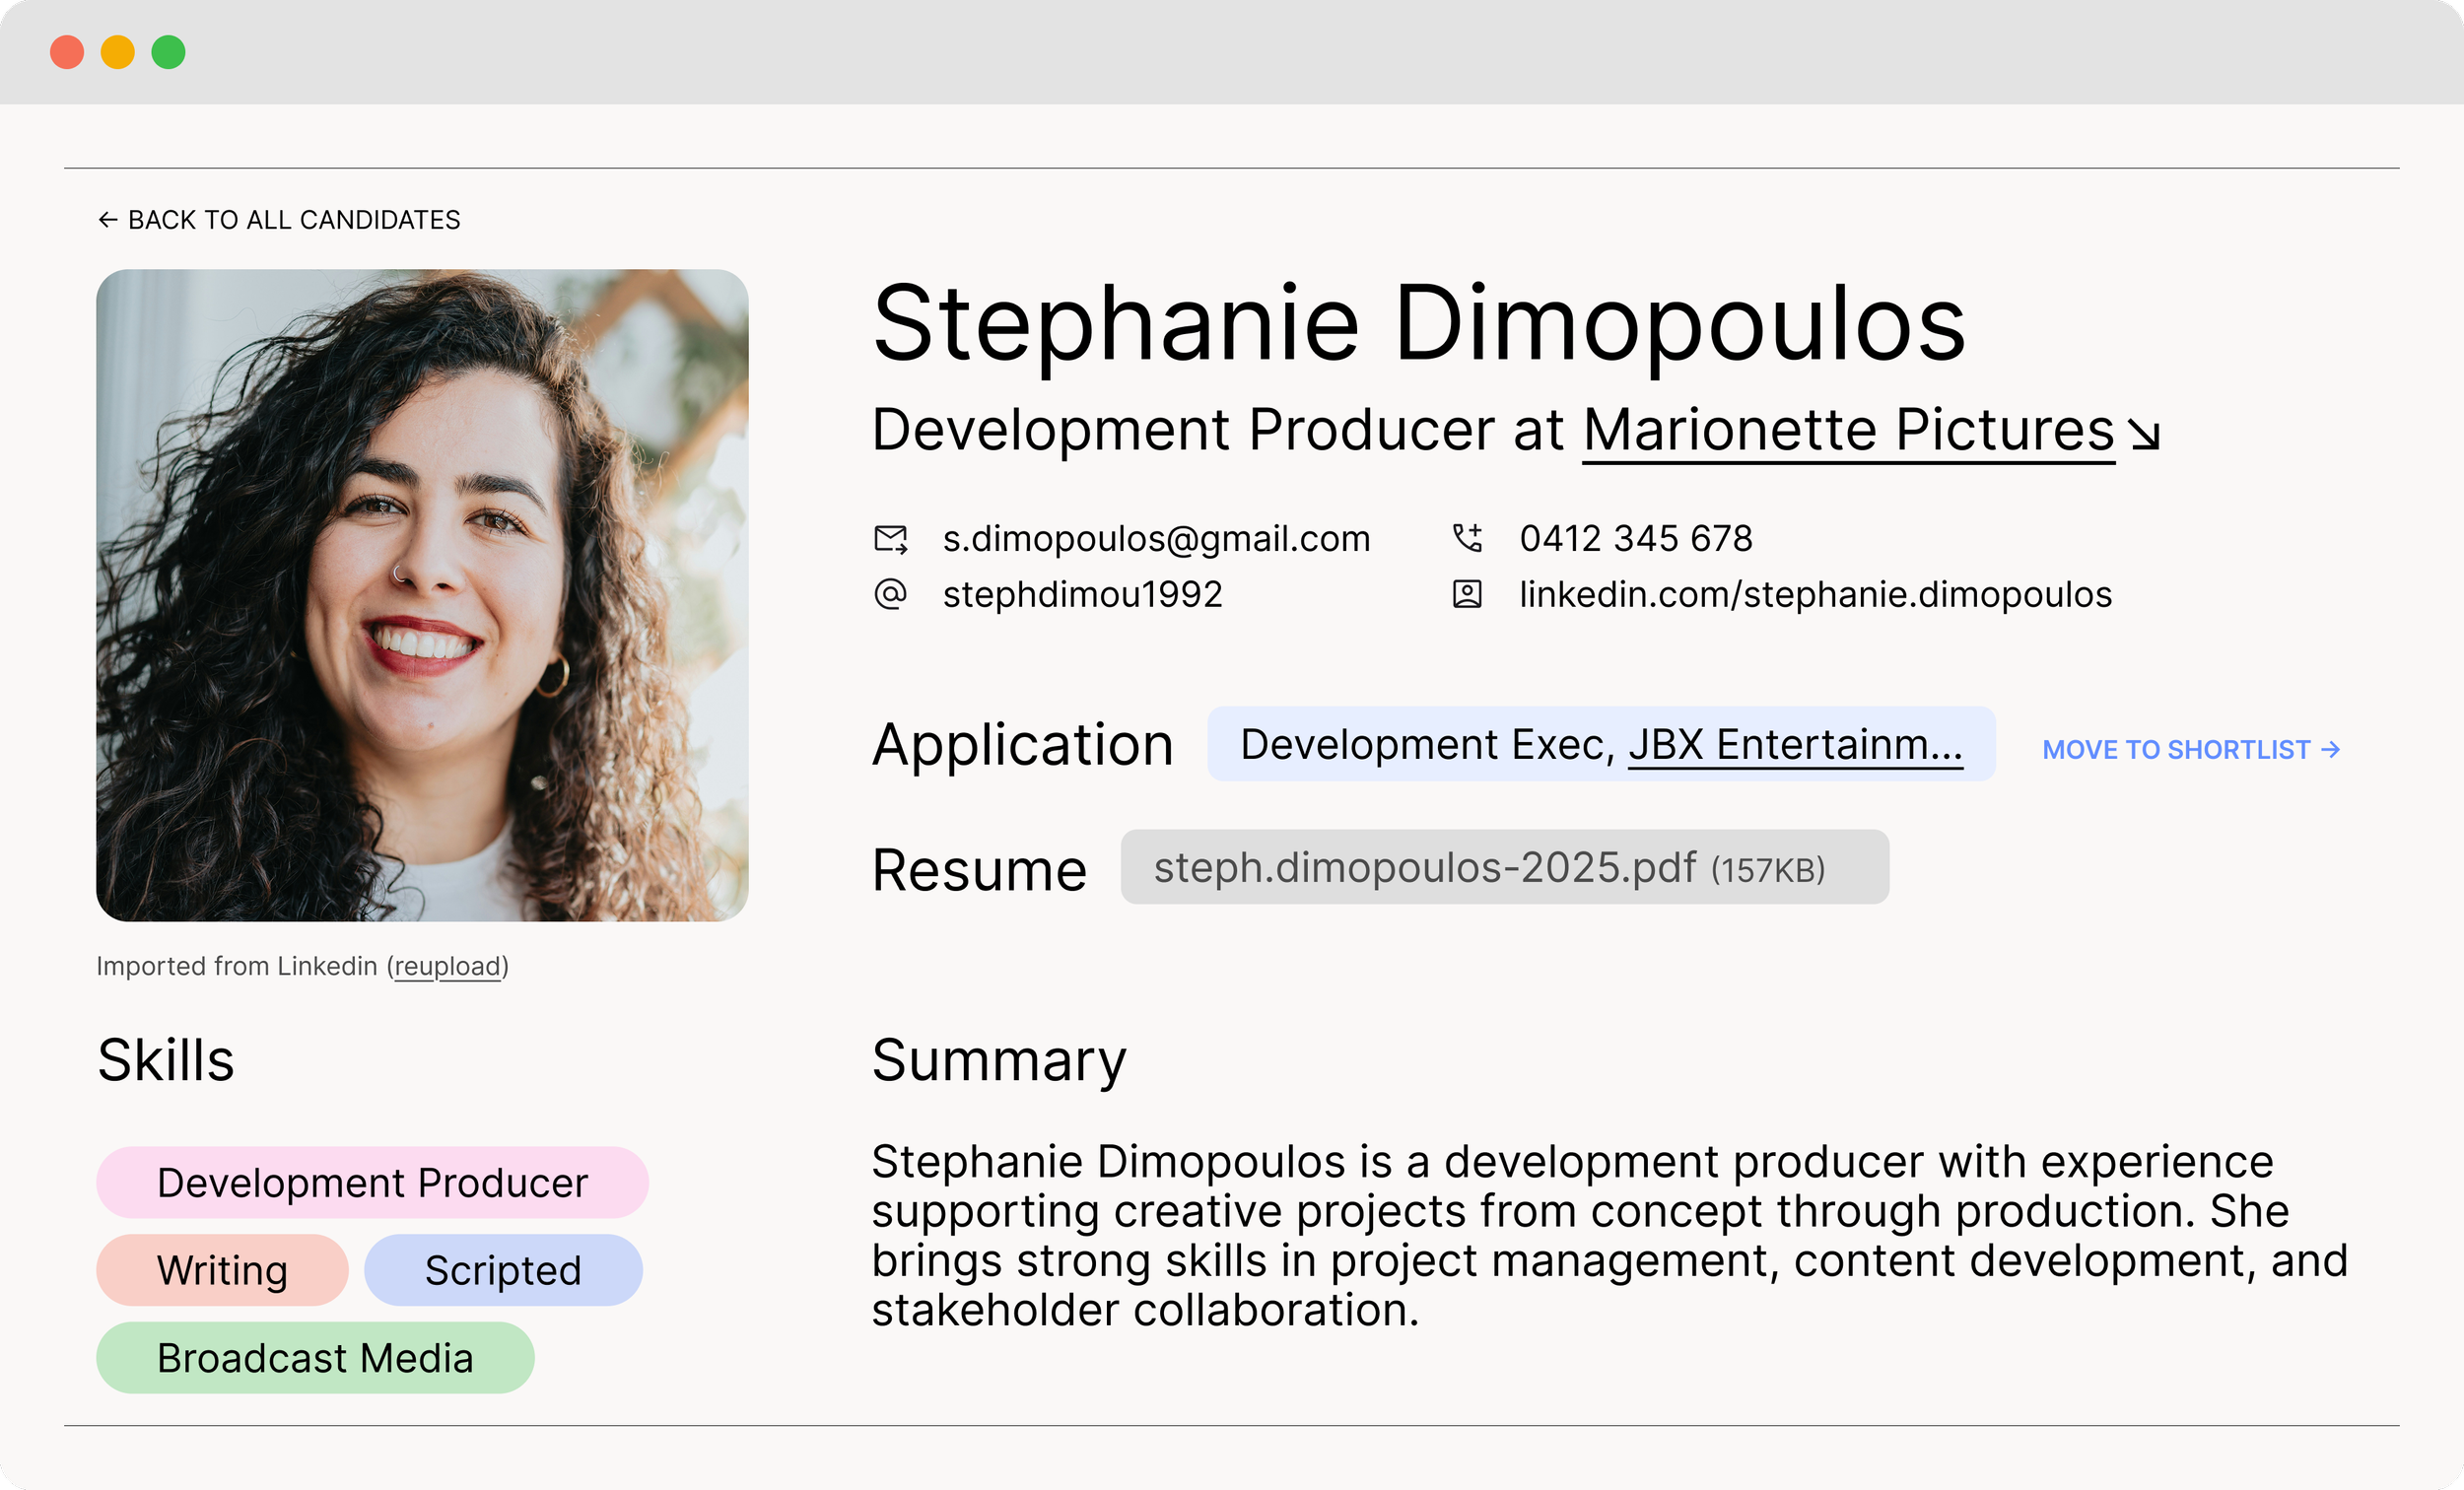Open resume file steph.dimopoulos-2025.pdf

pyautogui.click(x=1504, y=867)
